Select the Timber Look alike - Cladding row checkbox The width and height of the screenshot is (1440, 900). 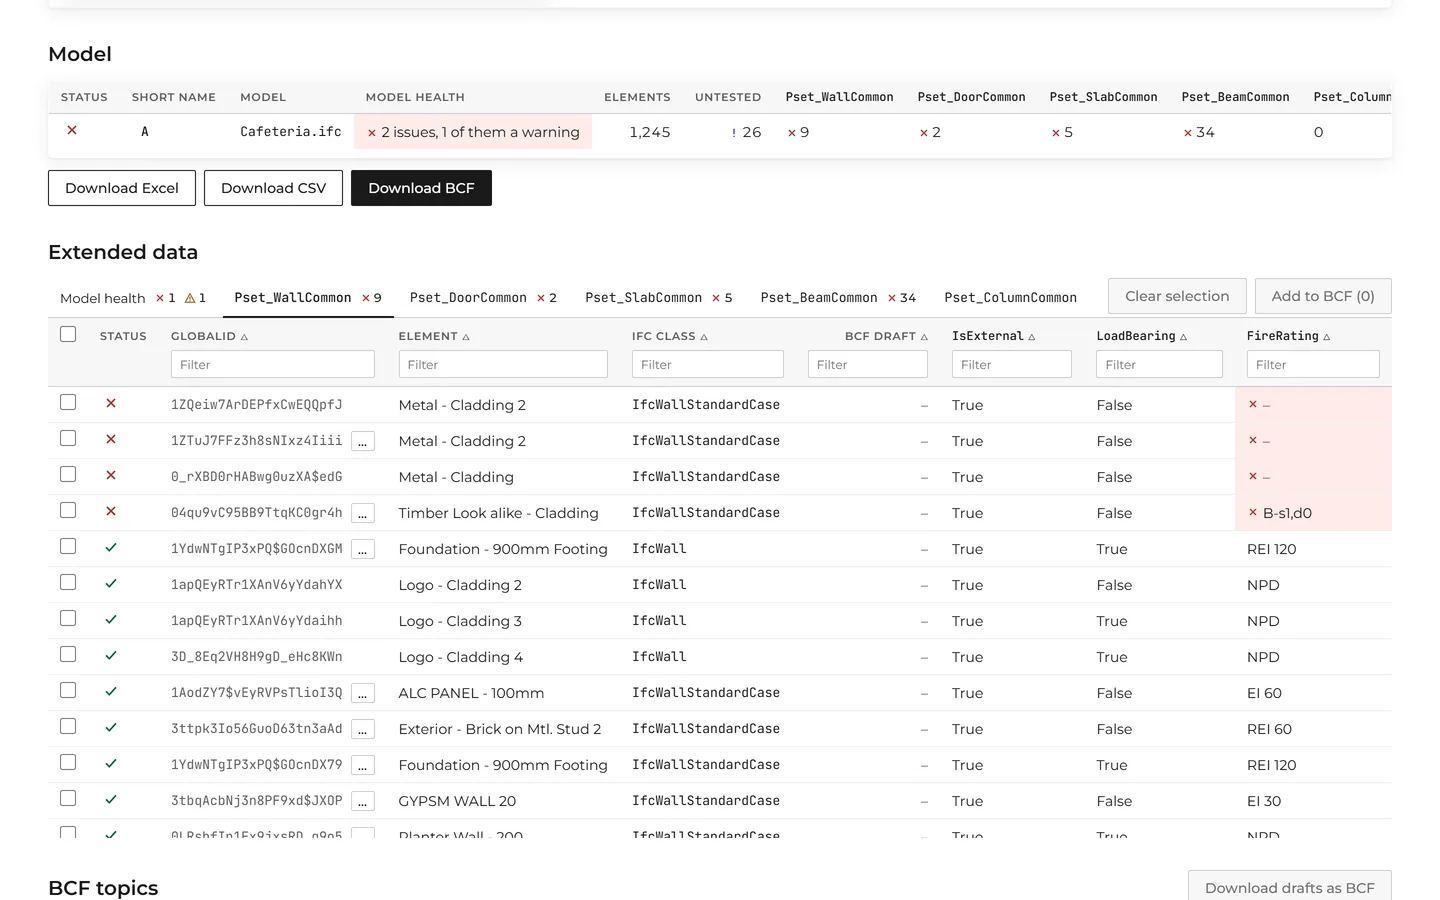coord(68,510)
